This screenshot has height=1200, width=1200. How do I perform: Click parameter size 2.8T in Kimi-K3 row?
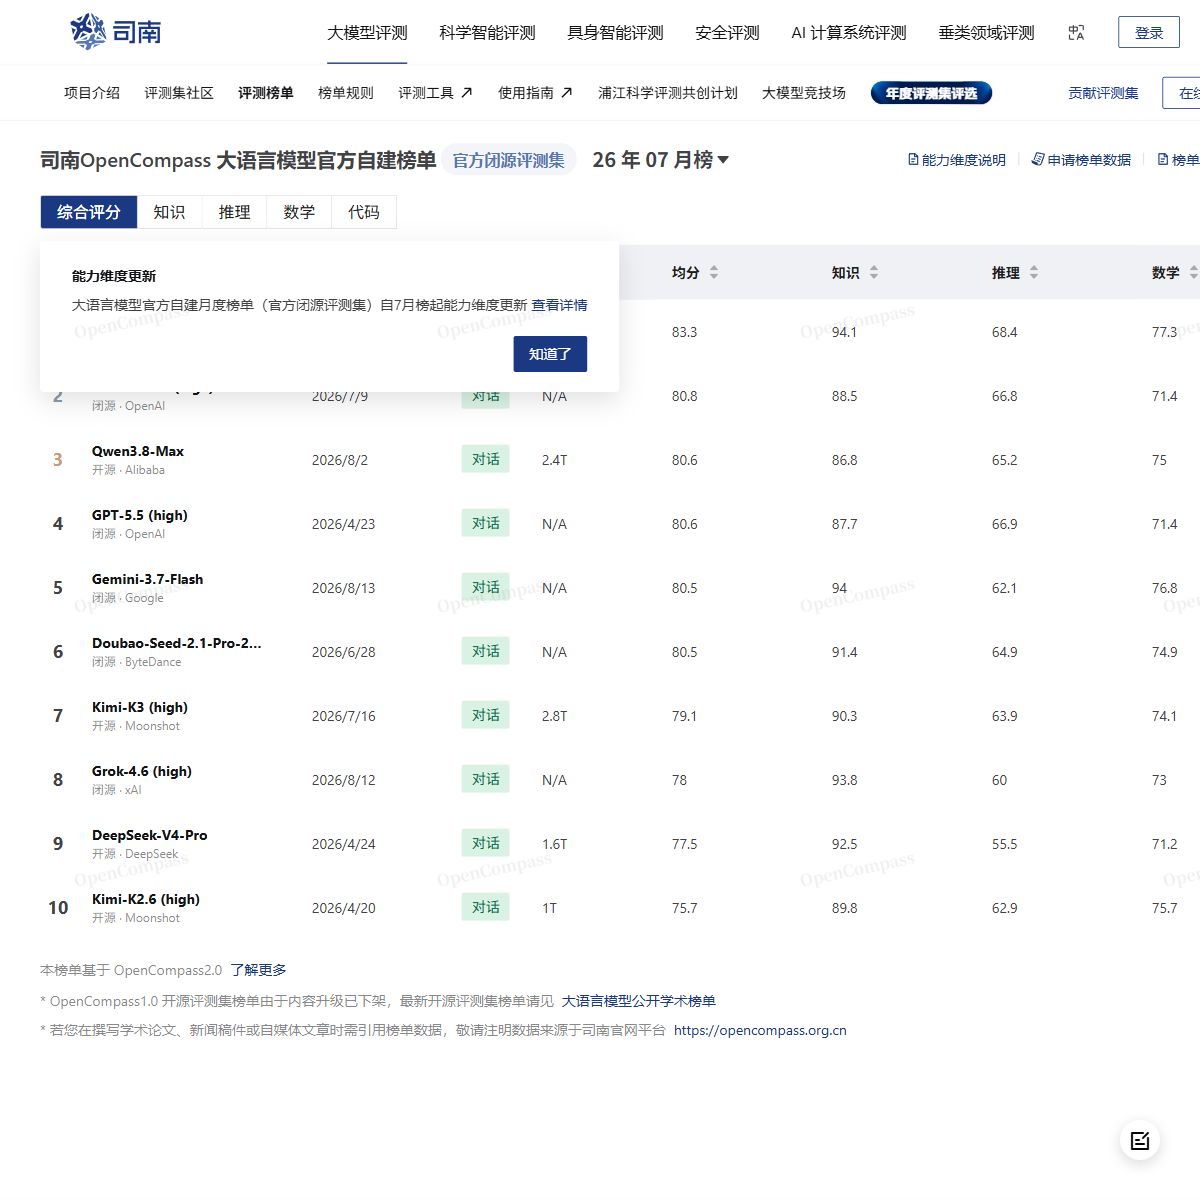(x=555, y=716)
